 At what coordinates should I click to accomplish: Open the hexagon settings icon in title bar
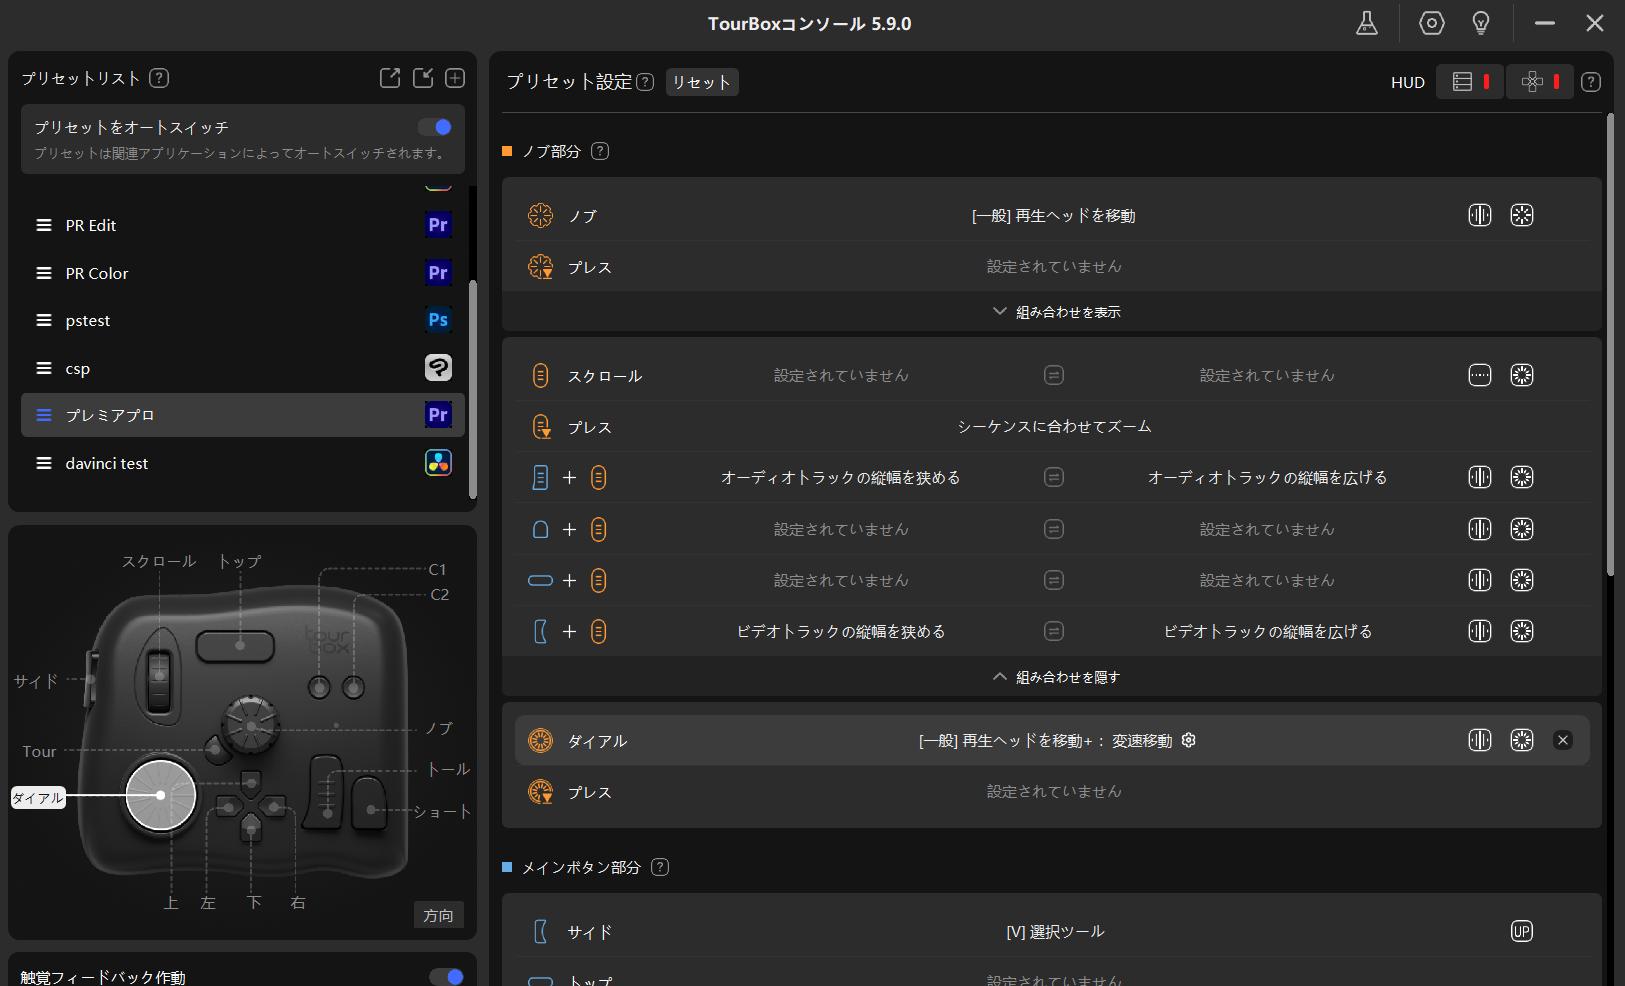[x=1431, y=23]
